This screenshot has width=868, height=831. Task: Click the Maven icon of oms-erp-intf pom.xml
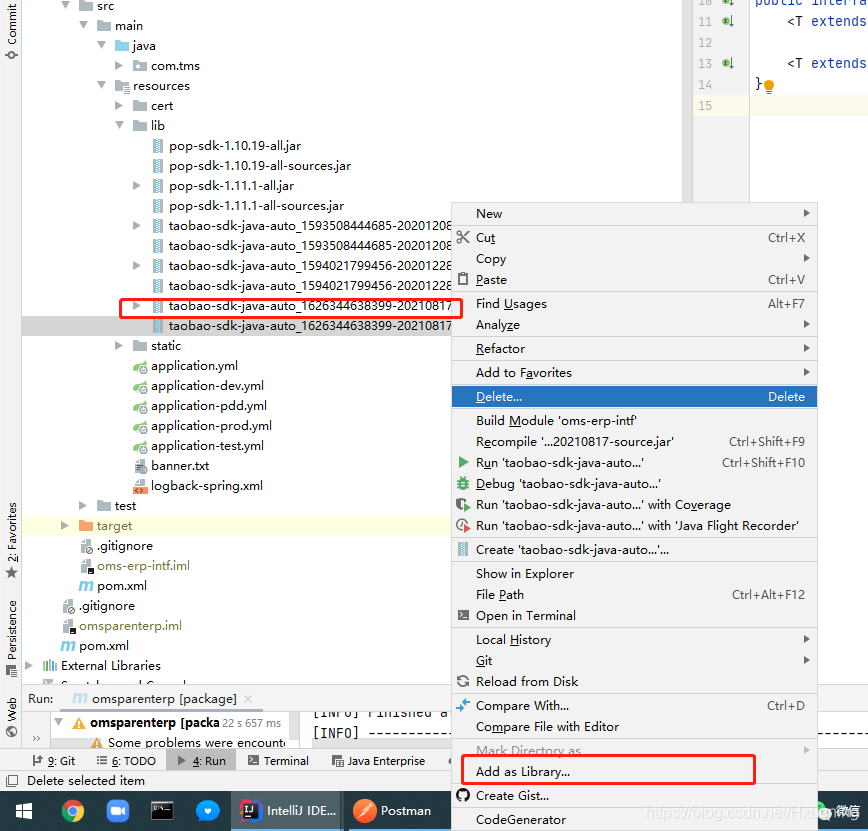[x=86, y=585]
